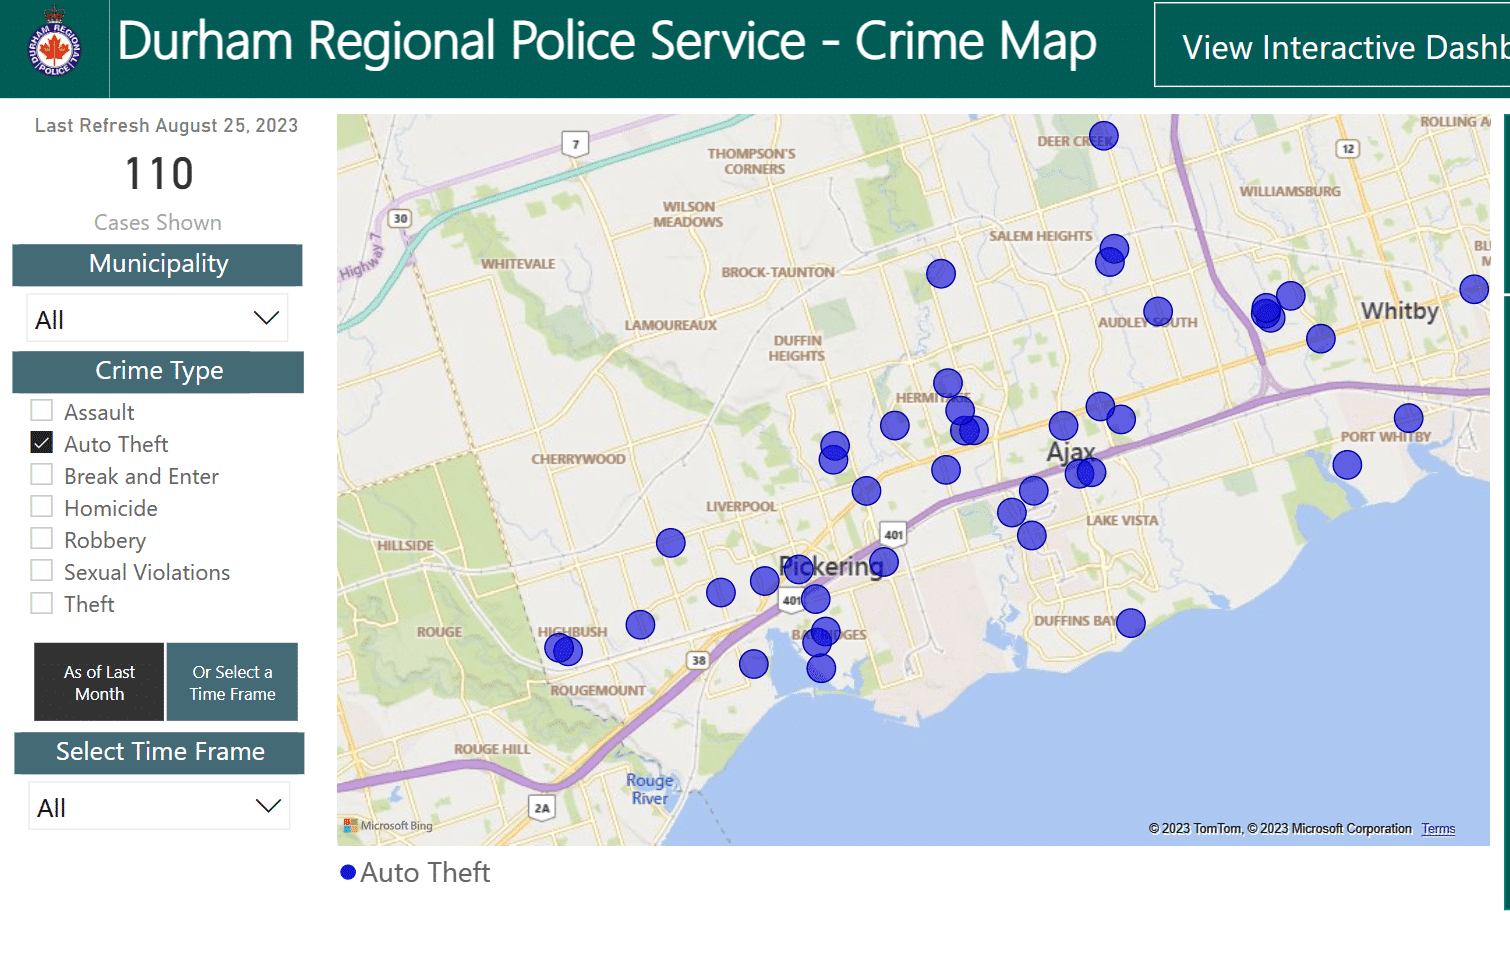Open the View Interactive Dashboard button
This screenshot has width=1510, height=964.
pyautogui.click(x=1332, y=46)
